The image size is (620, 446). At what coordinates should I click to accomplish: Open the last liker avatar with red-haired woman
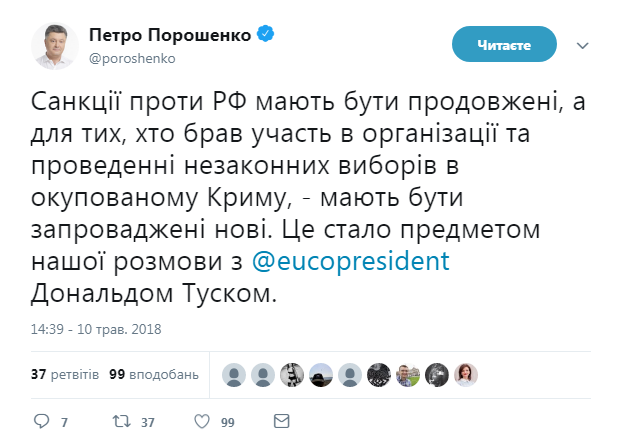466,374
